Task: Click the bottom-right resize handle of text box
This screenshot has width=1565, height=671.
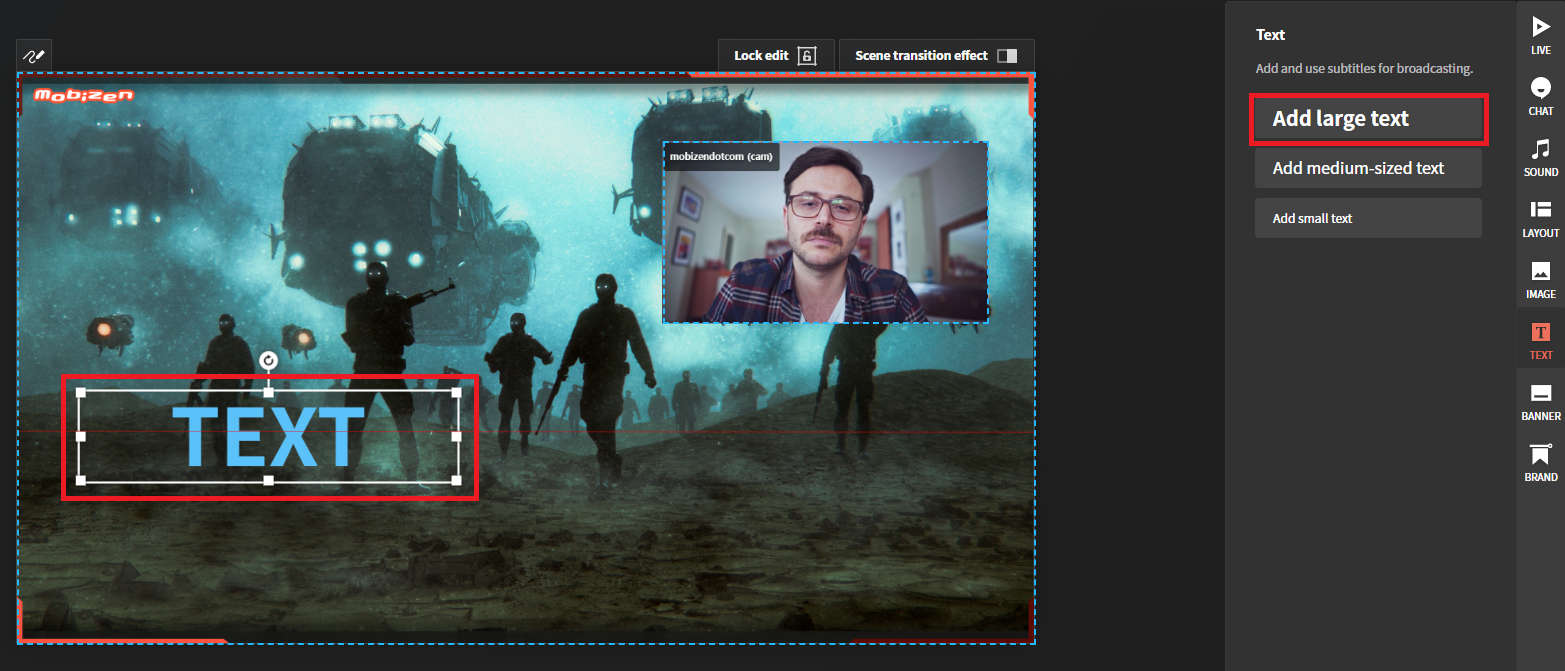Action: click(x=456, y=481)
